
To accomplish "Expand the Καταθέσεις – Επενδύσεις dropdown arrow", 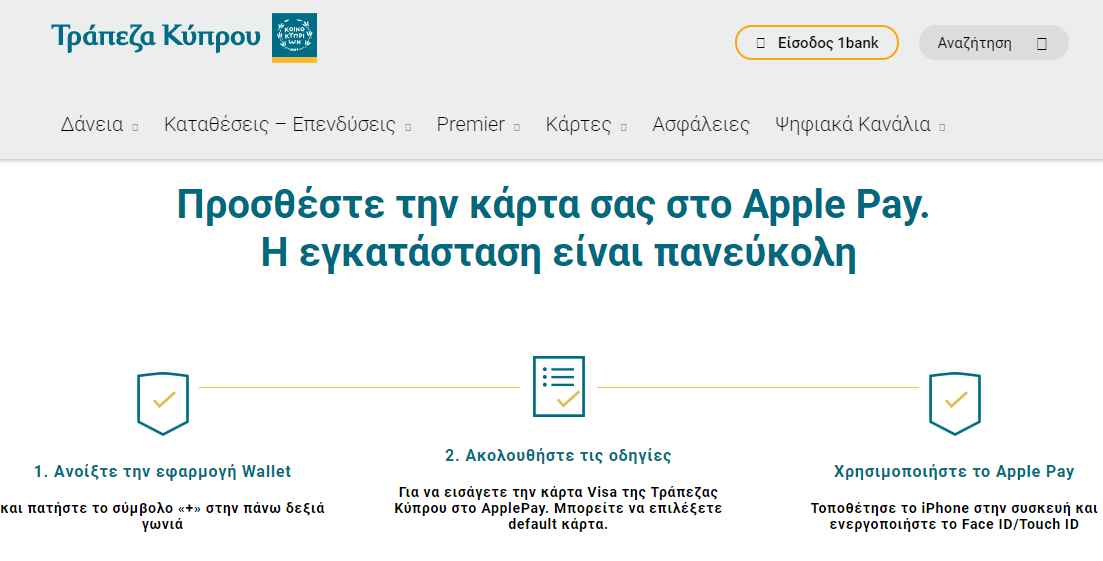I will tap(408, 127).
